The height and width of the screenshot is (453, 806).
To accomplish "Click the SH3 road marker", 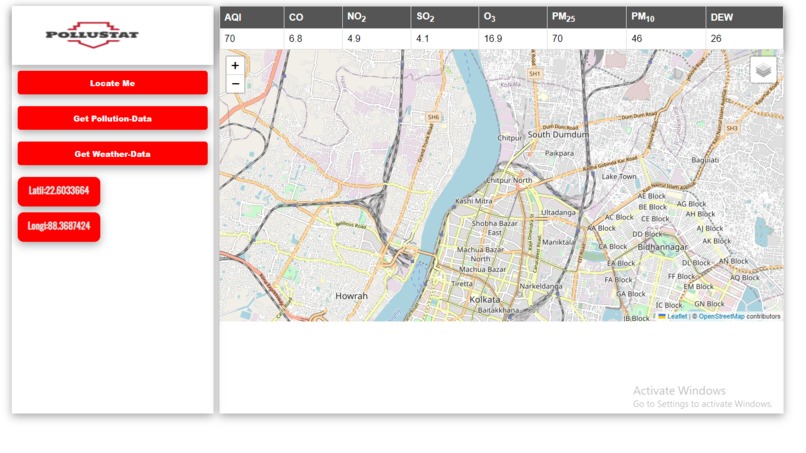I will coord(731,128).
